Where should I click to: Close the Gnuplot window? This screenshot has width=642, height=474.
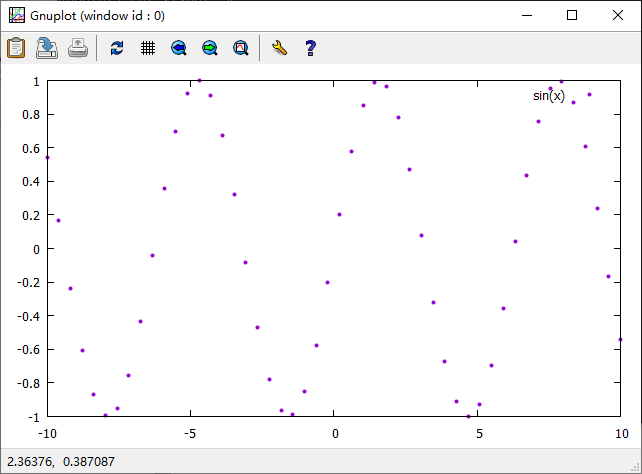[618, 15]
